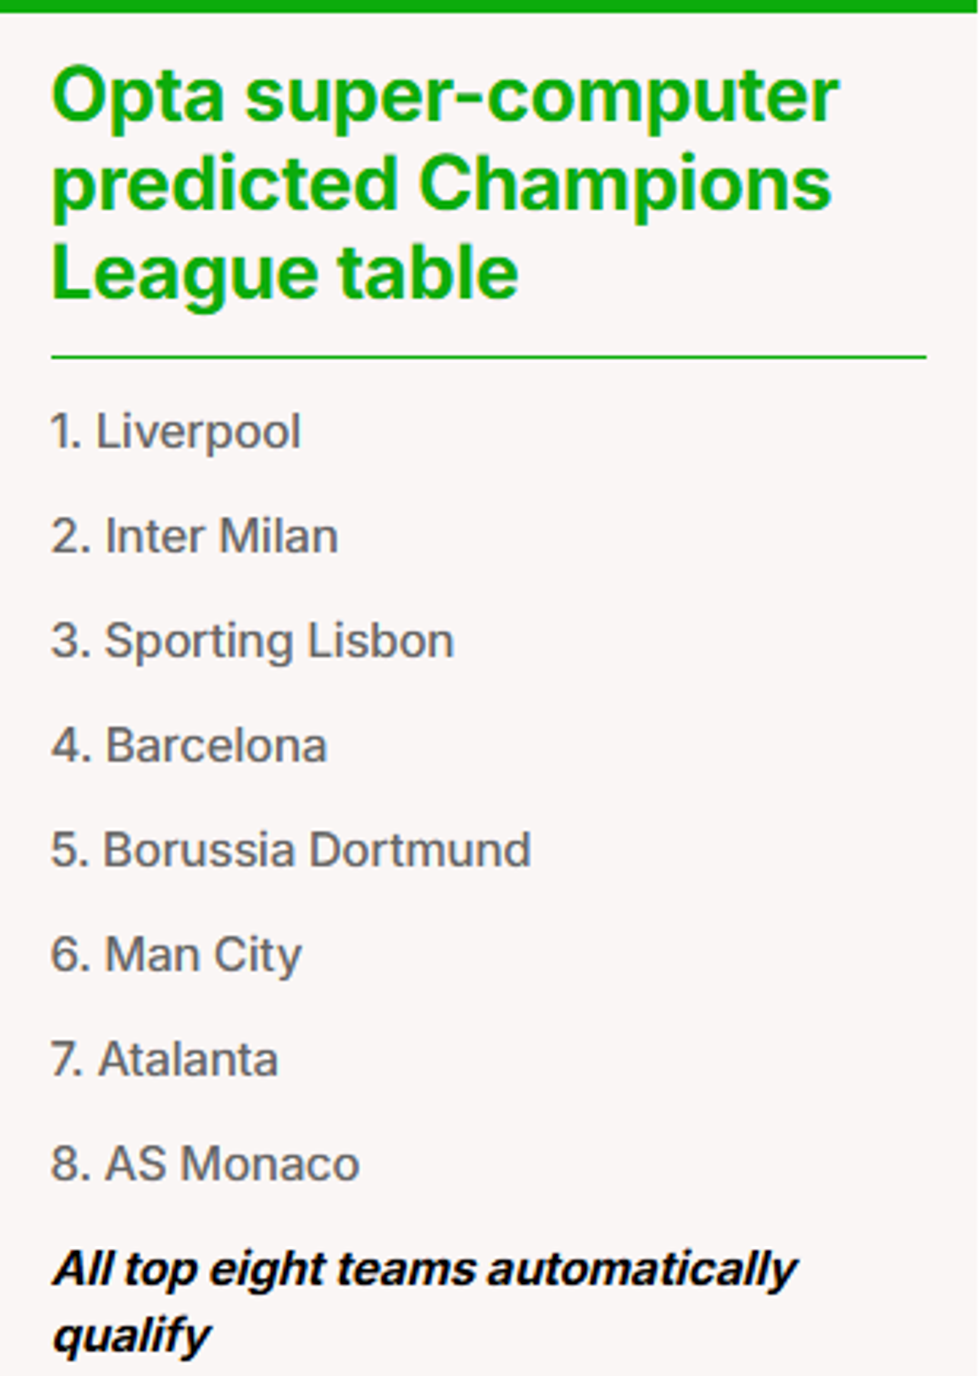Click the word 'Dortmund' in the list
980x1376 pixels.
[419, 850]
